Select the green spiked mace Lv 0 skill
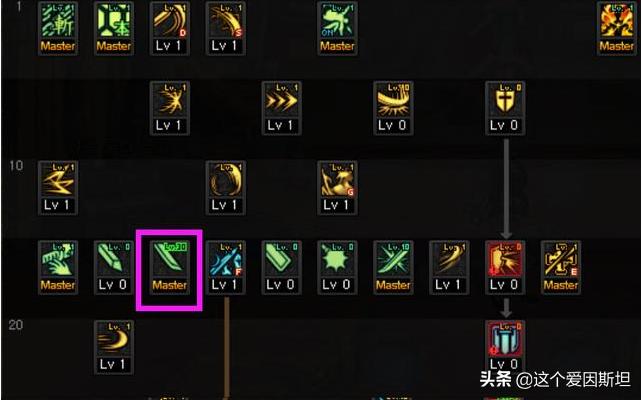This screenshot has width=643, height=400. pos(337,267)
